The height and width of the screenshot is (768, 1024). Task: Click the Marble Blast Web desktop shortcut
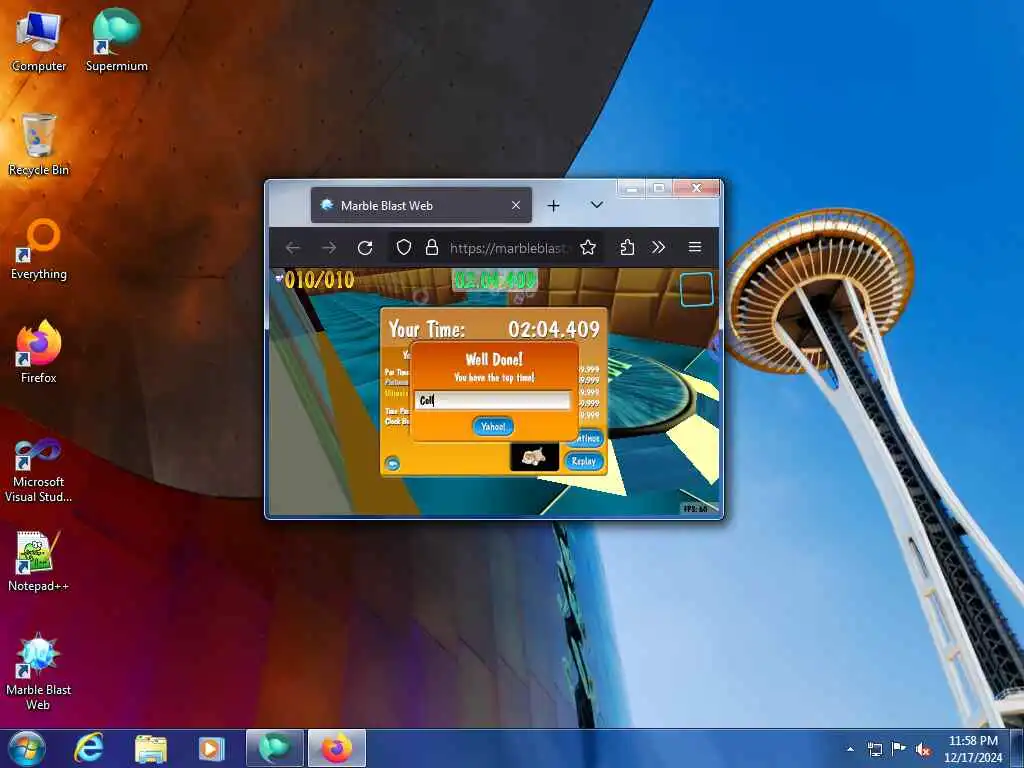(39, 673)
